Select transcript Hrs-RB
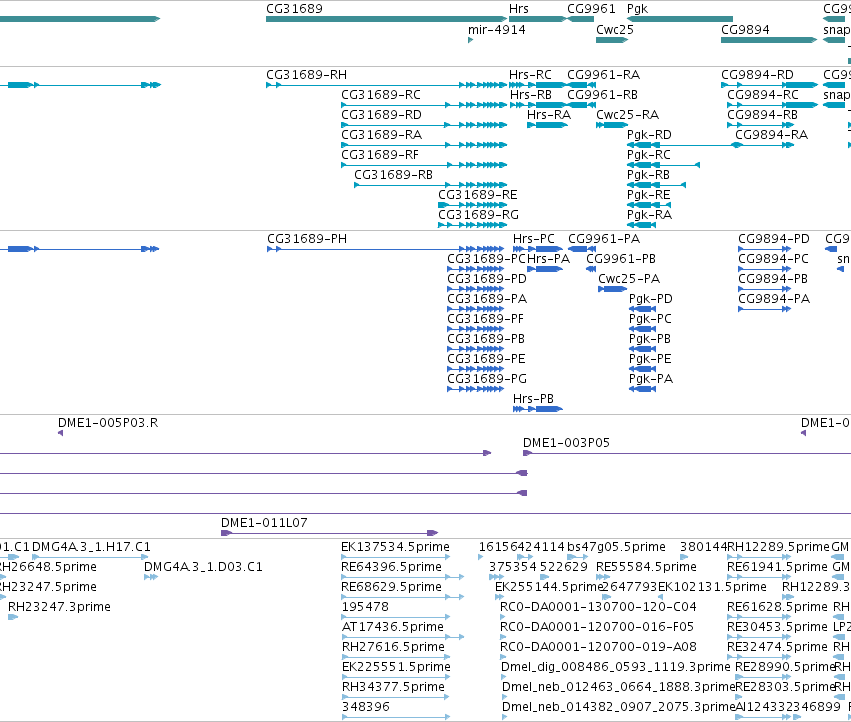This screenshot has height=722, width=851. click(530, 94)
